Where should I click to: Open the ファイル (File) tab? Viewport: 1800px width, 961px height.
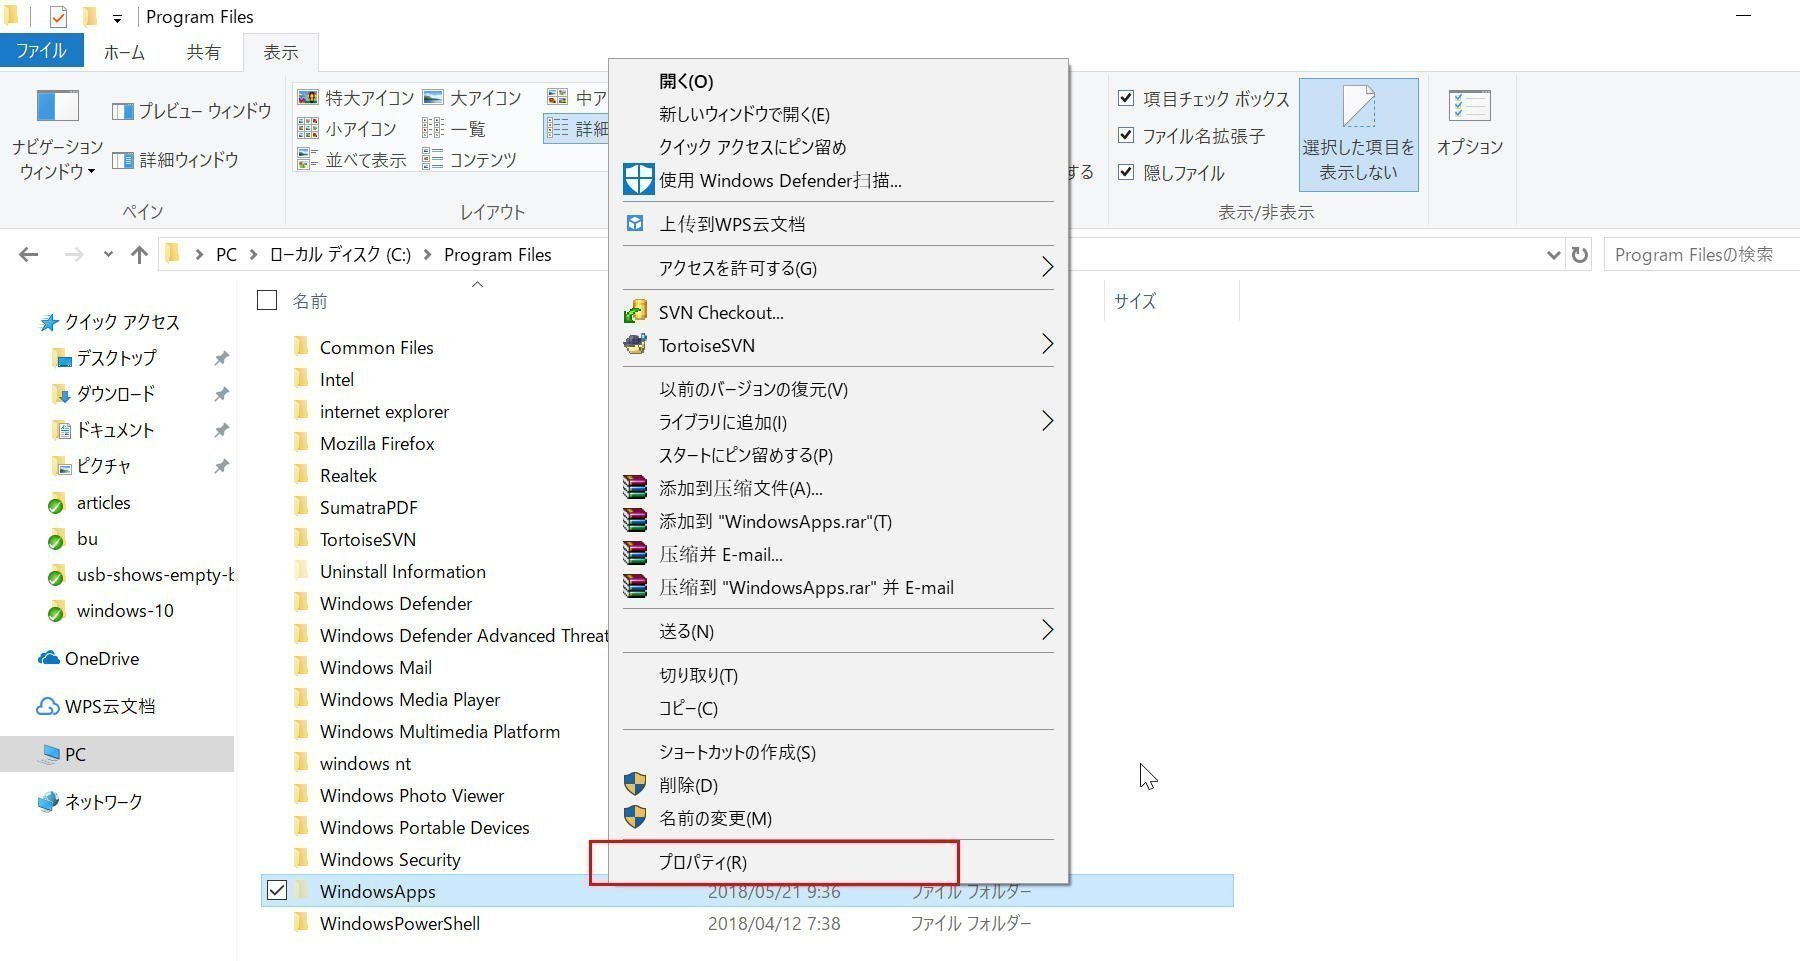pos(41,51)
